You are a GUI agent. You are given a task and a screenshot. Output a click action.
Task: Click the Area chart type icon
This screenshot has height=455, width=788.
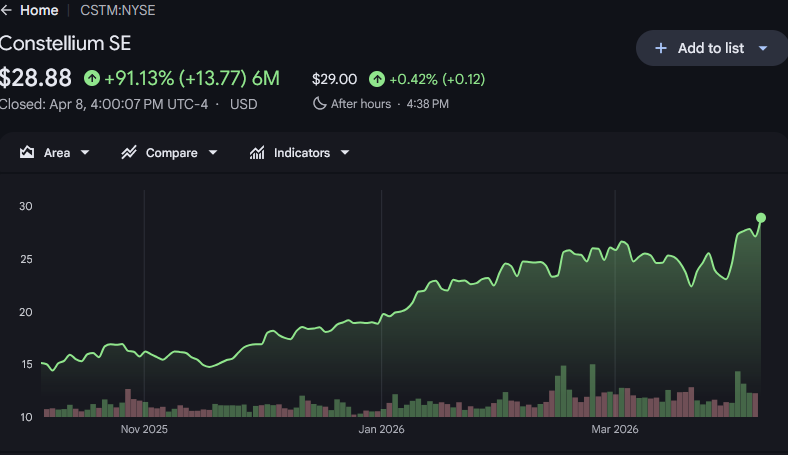pyautogui.click(x=27, y=152)
